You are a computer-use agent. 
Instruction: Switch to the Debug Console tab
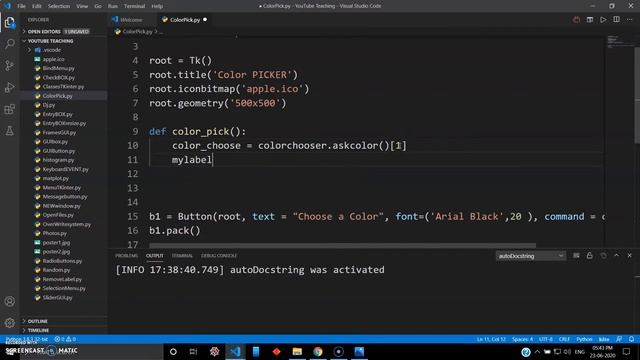click(219, 256)
